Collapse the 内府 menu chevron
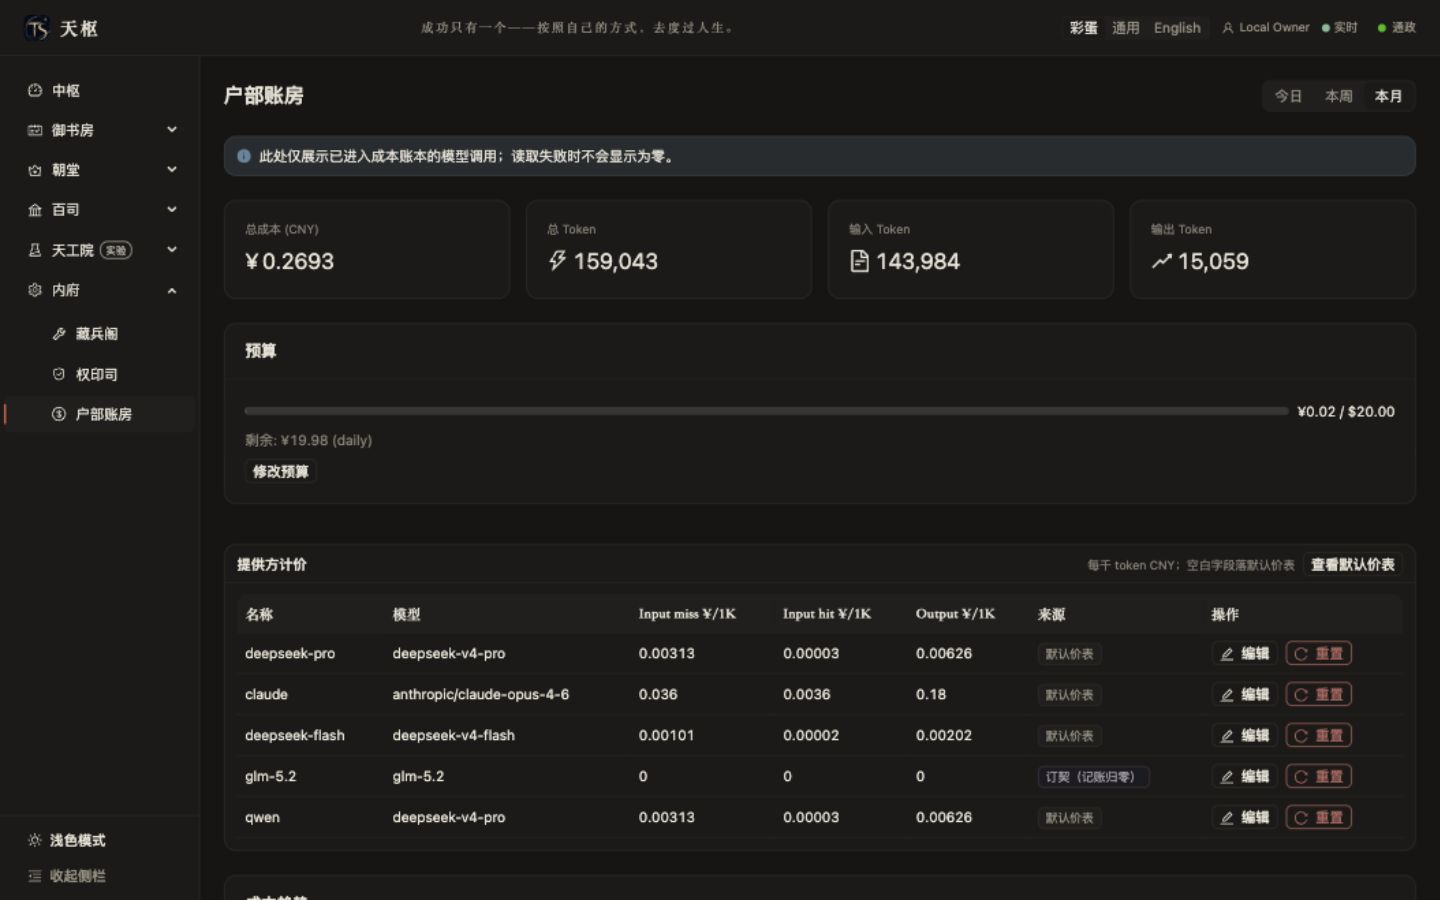This screenshot has width=1440, height=900. [x=172, y=290]
